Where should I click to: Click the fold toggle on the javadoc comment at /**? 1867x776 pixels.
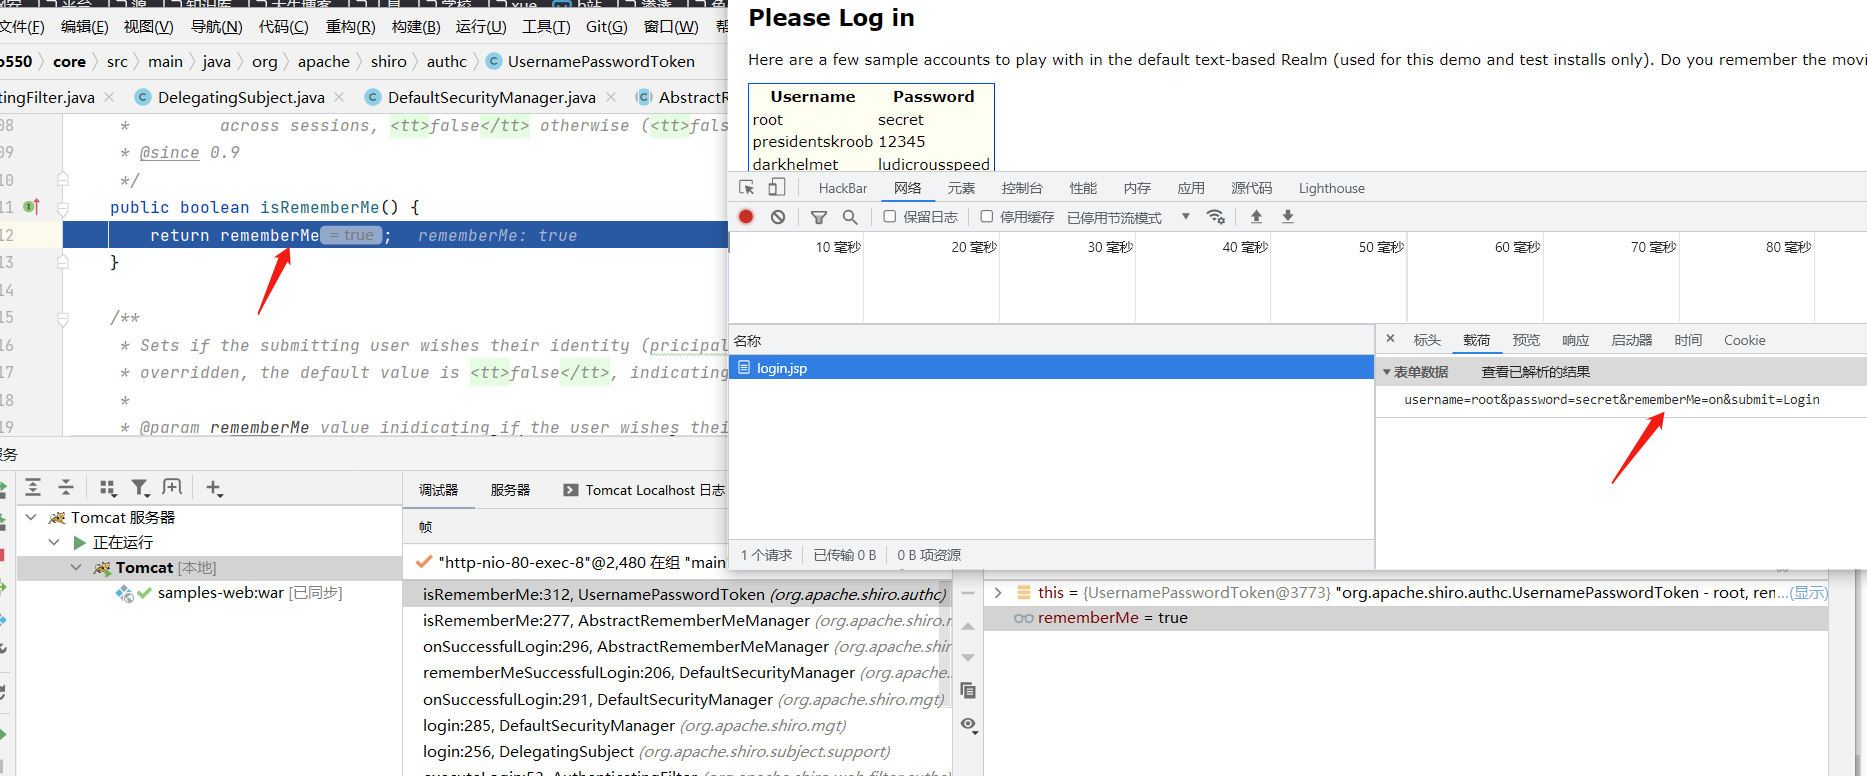(x=63, y=319)
